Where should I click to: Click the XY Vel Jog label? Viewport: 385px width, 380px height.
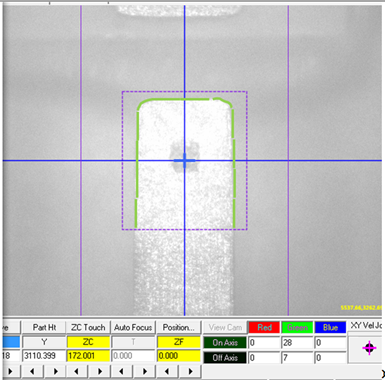point(367,325)
